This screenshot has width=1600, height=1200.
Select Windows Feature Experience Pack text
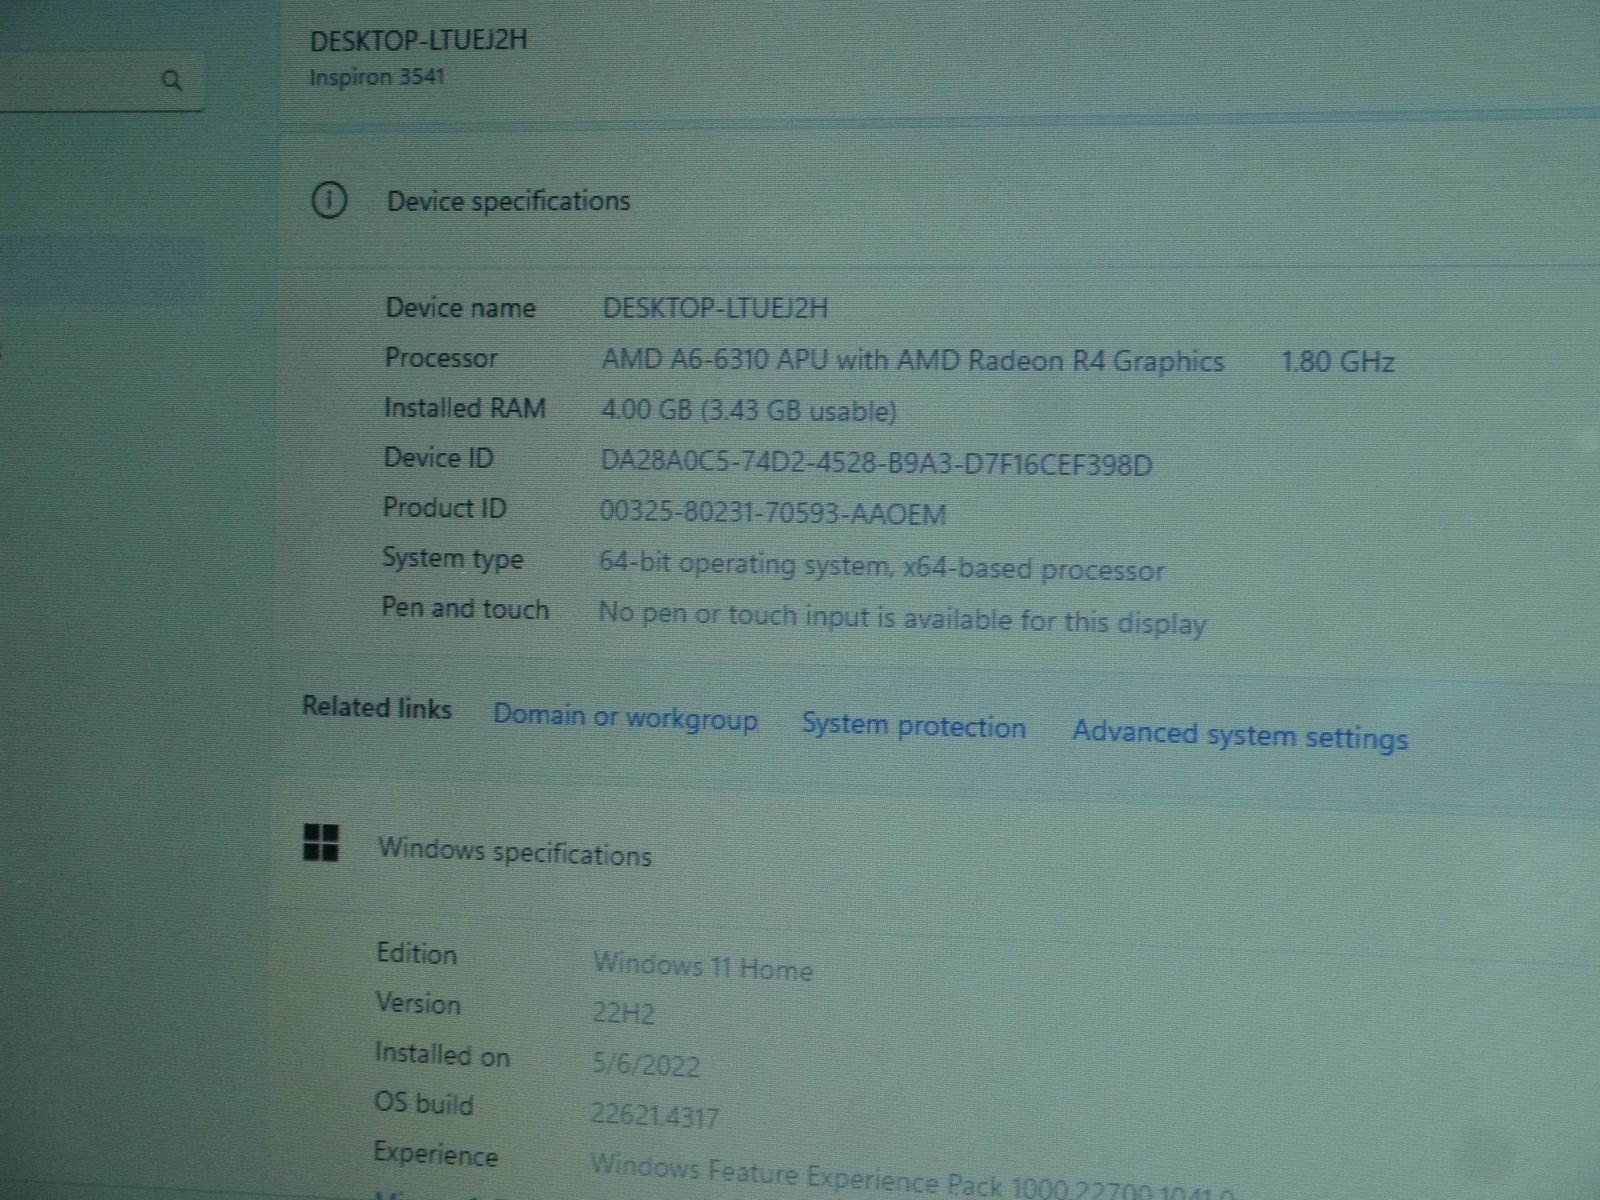(x=912, y=1177)
